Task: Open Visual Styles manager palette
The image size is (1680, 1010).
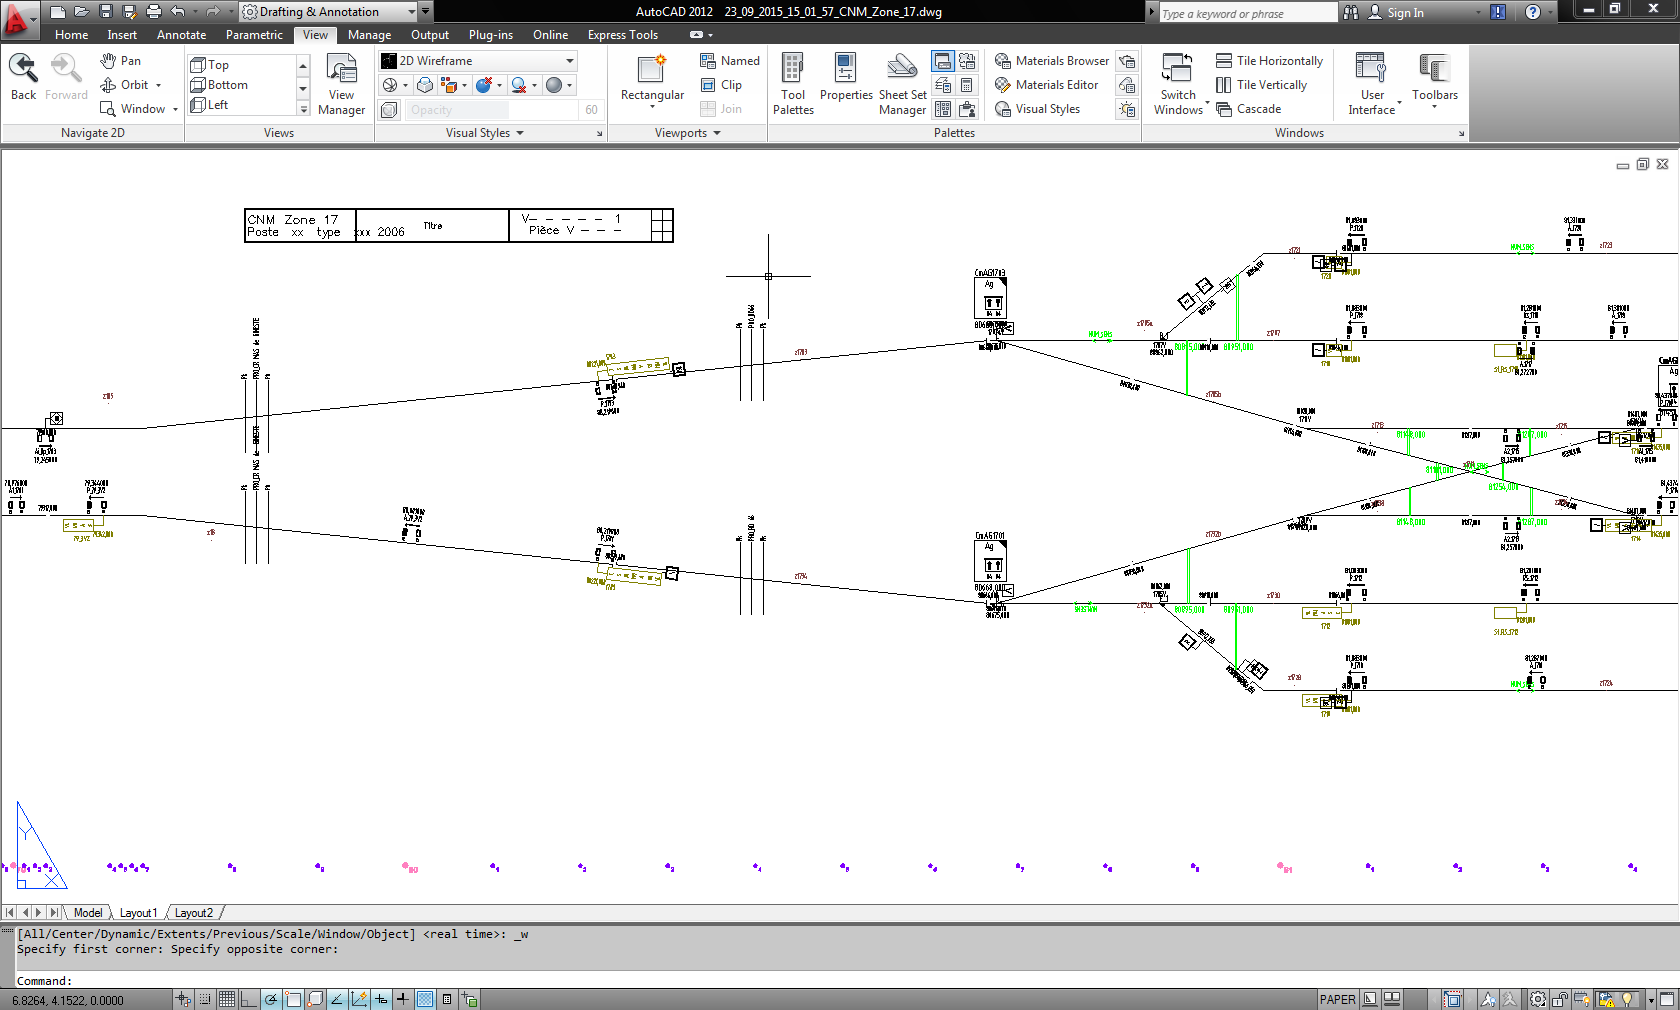Action: [x=1038, y=109]
